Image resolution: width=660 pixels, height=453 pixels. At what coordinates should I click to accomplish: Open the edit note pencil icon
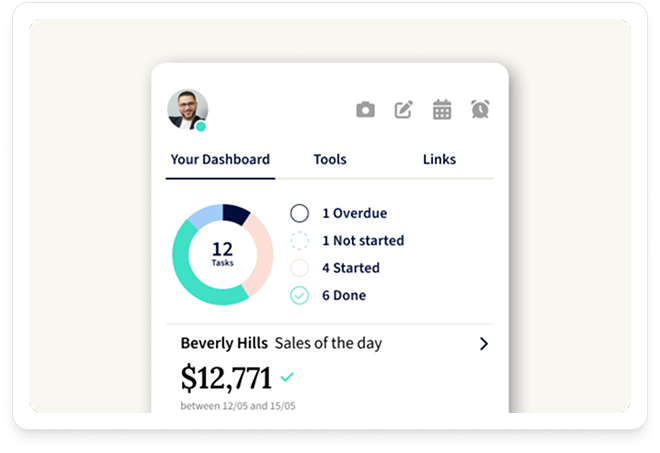404,110
